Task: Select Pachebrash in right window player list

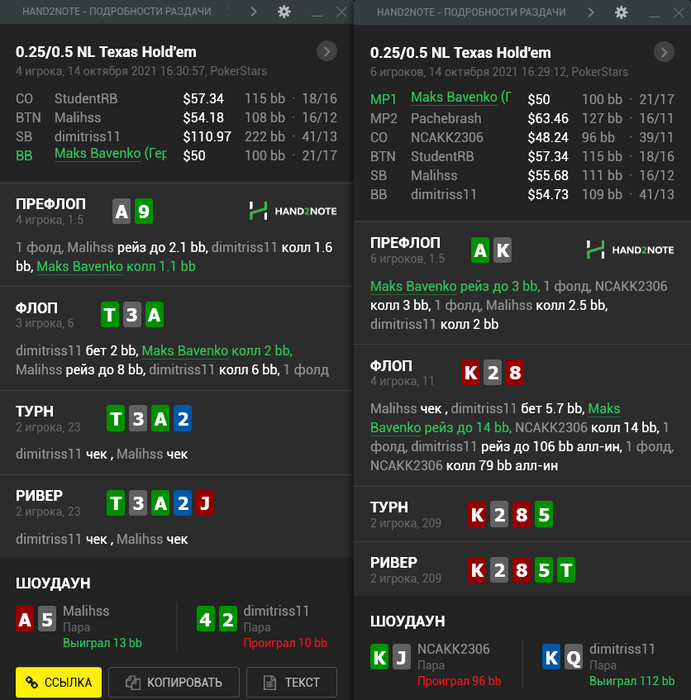Action: click(x=446, y=118)
